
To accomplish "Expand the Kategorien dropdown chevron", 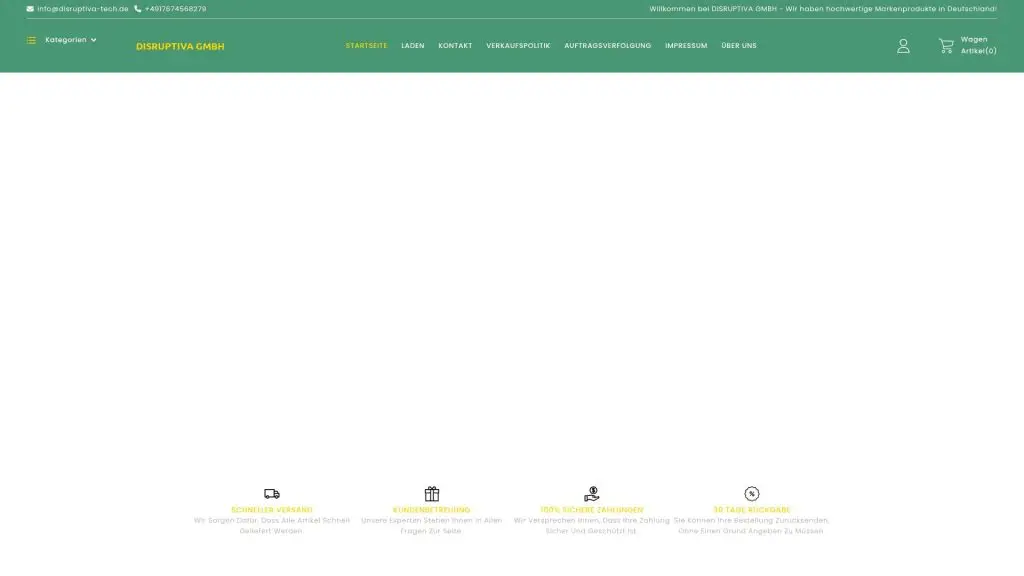I will pos(94,40).
